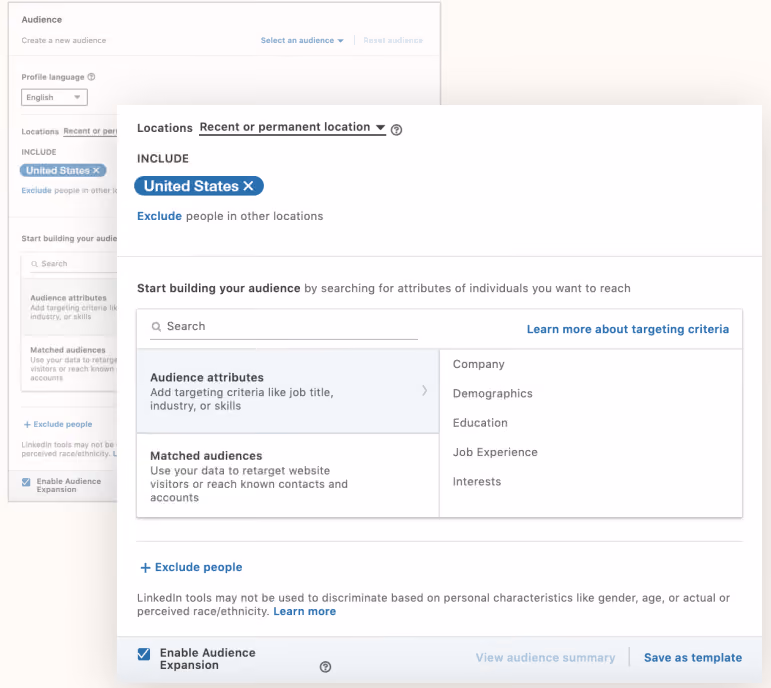
Task: Click the Audience attributes chevron arrow
Action: tap(424, 390)
